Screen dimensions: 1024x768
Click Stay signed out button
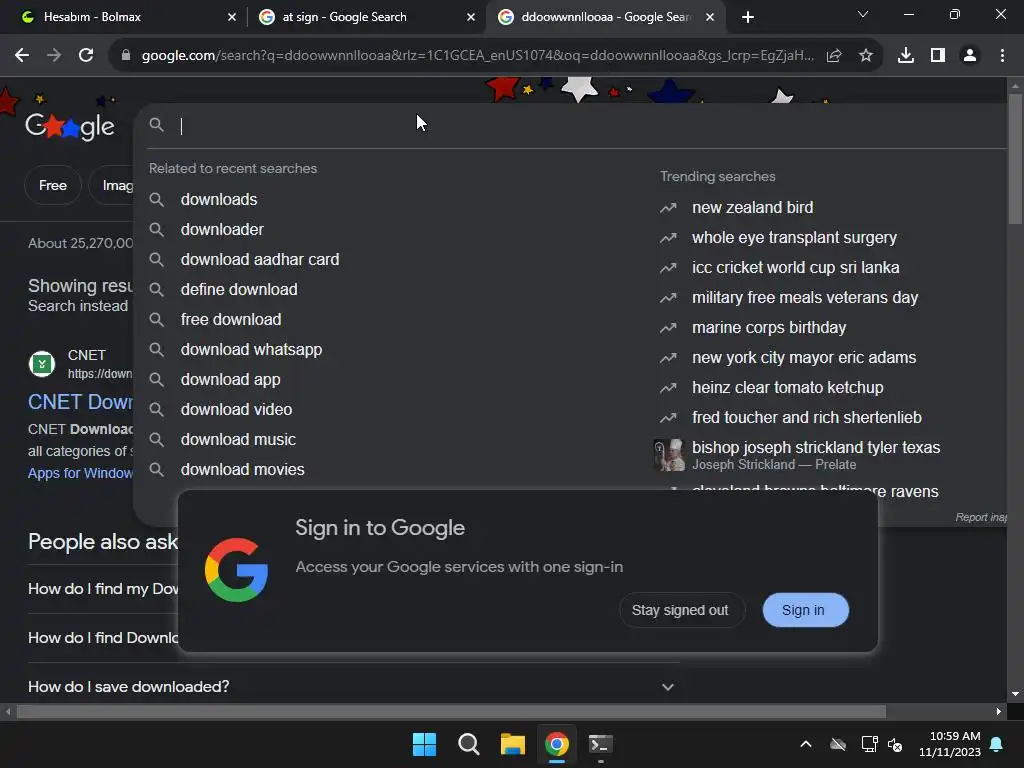680,610
